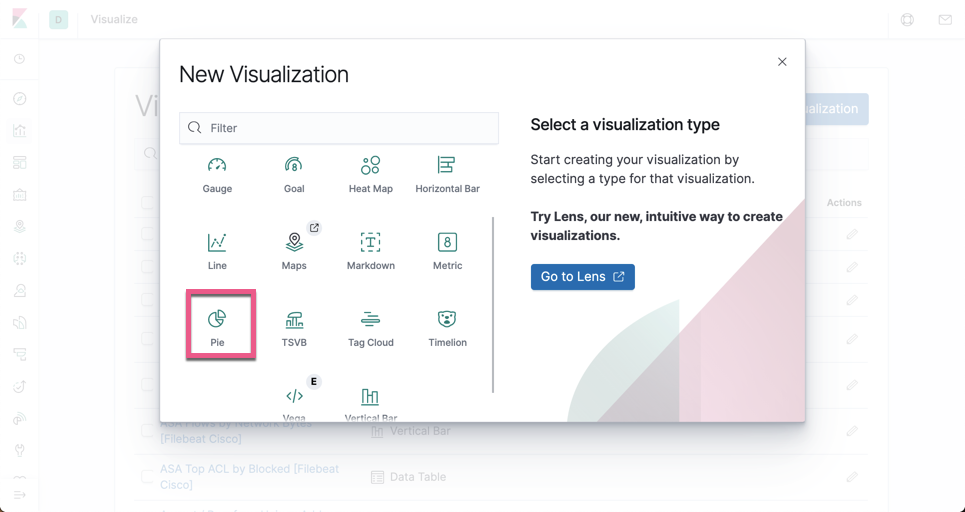Viewport: 965px width, 512px height.
Task: Click the Vertical Bar type cell in table
Action: pos(410,431)
